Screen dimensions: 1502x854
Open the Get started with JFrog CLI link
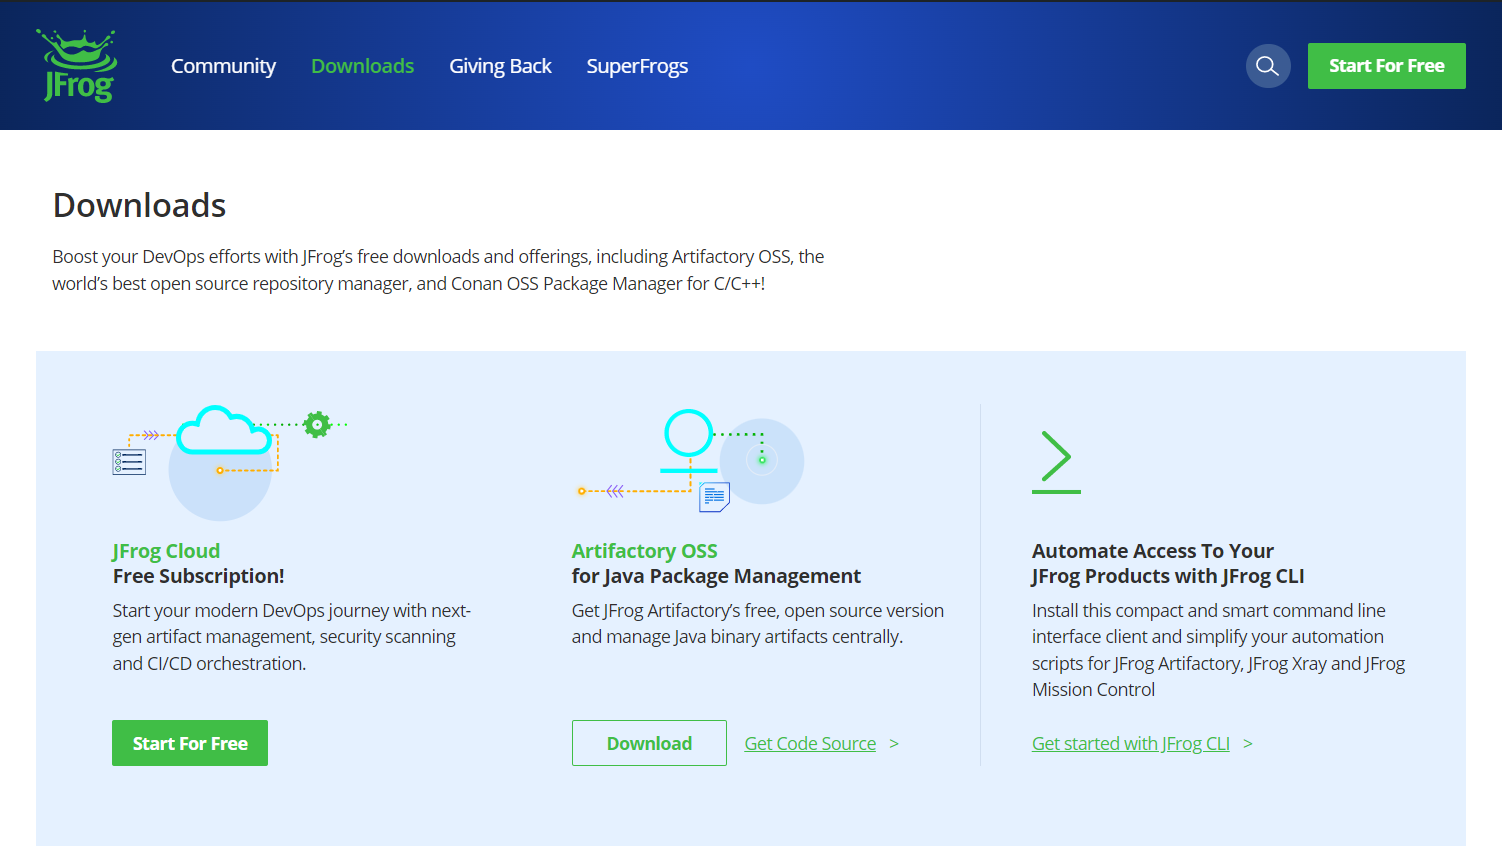point(1130,744)
